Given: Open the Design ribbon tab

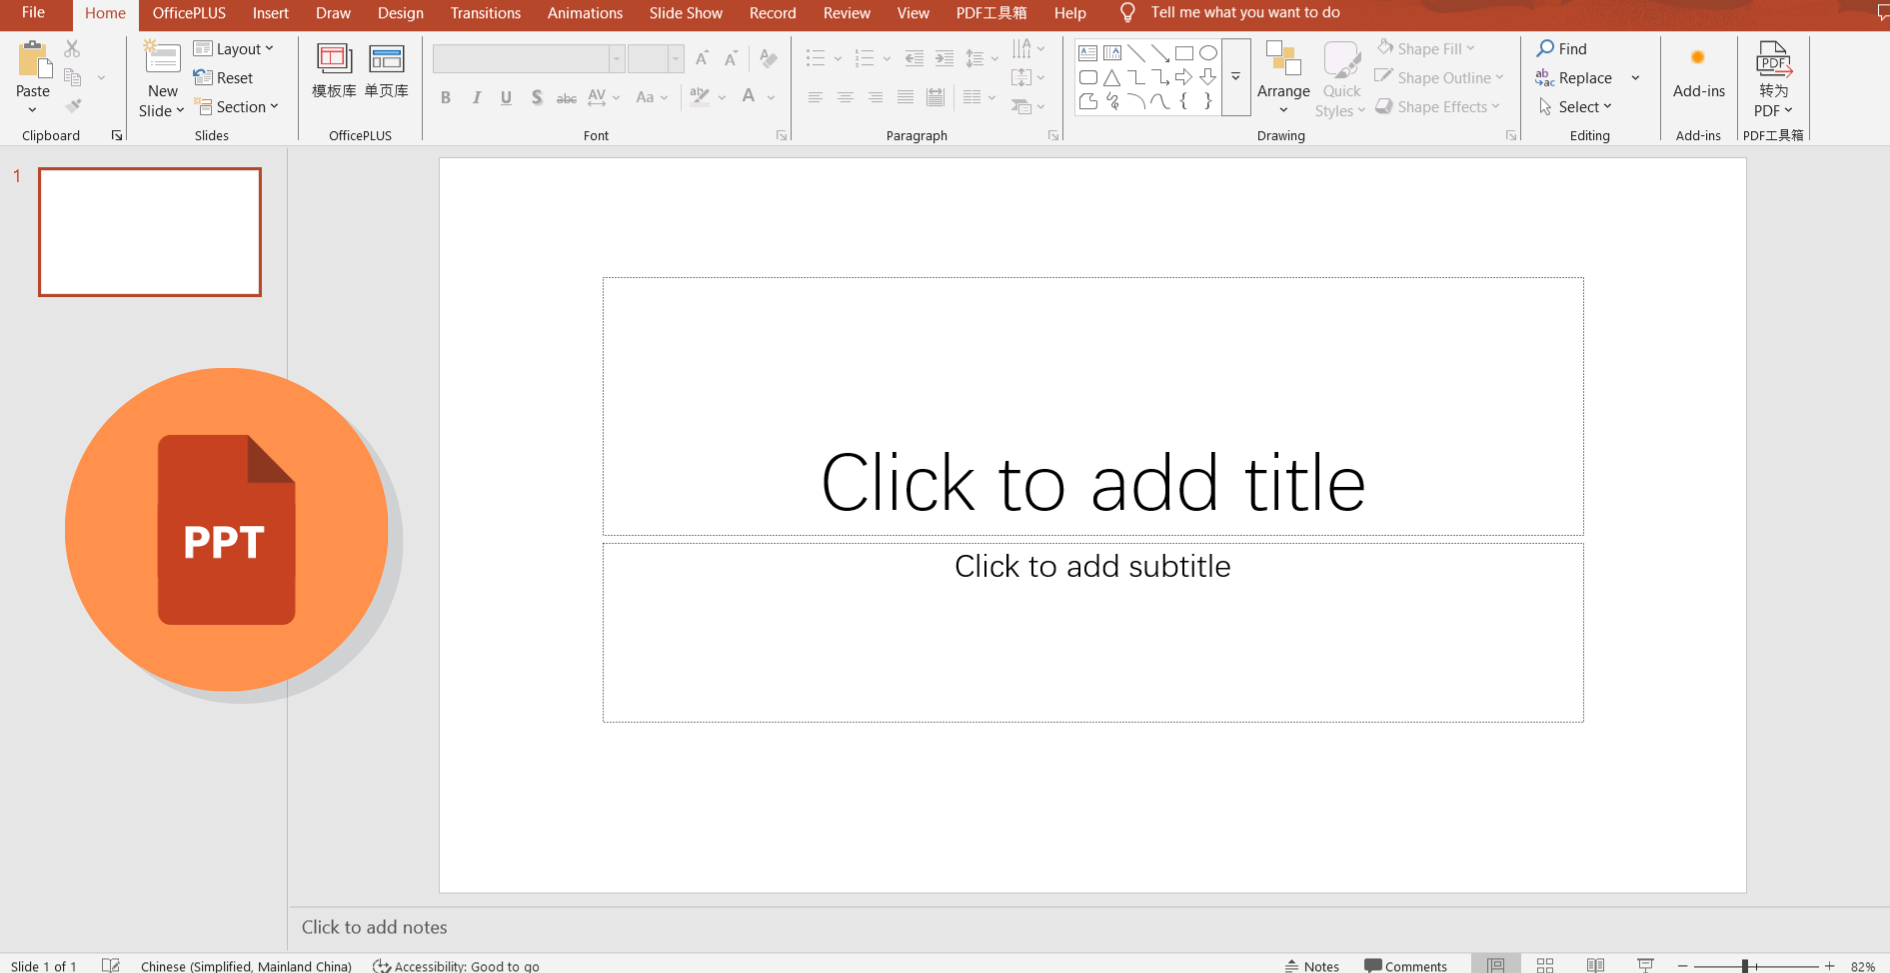Looking at the screenshot, I should tap(400, 13).
